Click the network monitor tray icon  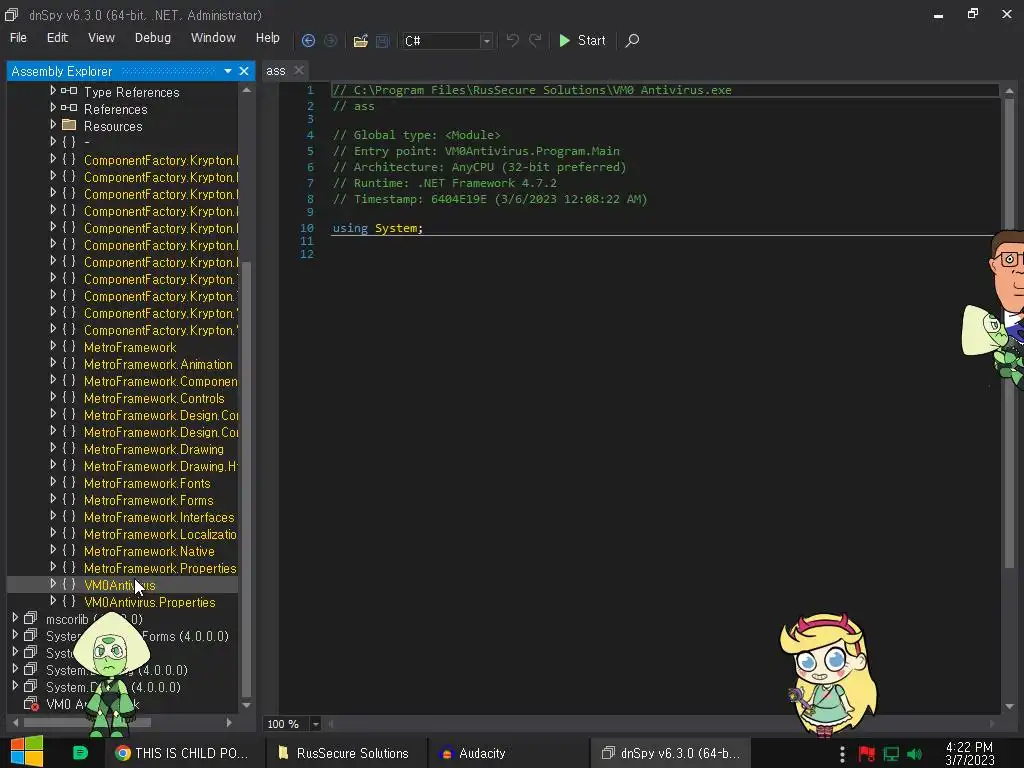(891, 754)
